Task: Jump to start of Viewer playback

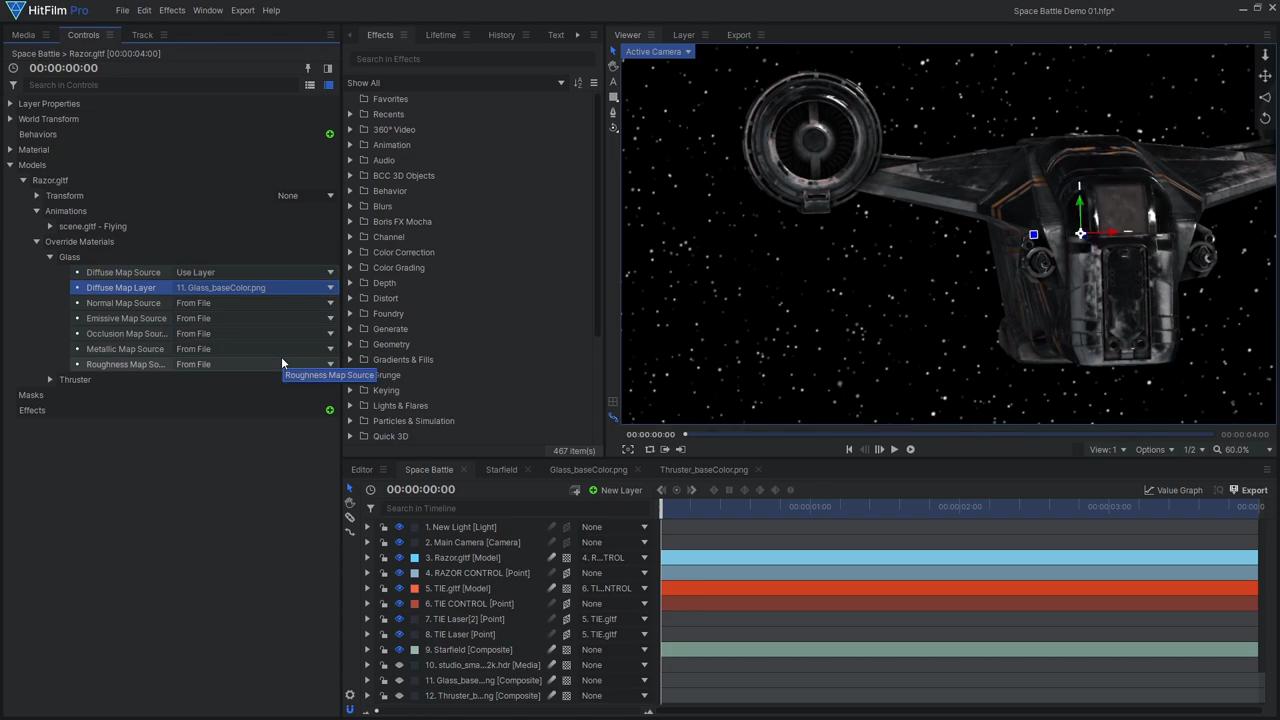Action: click(x=849, y=449)
